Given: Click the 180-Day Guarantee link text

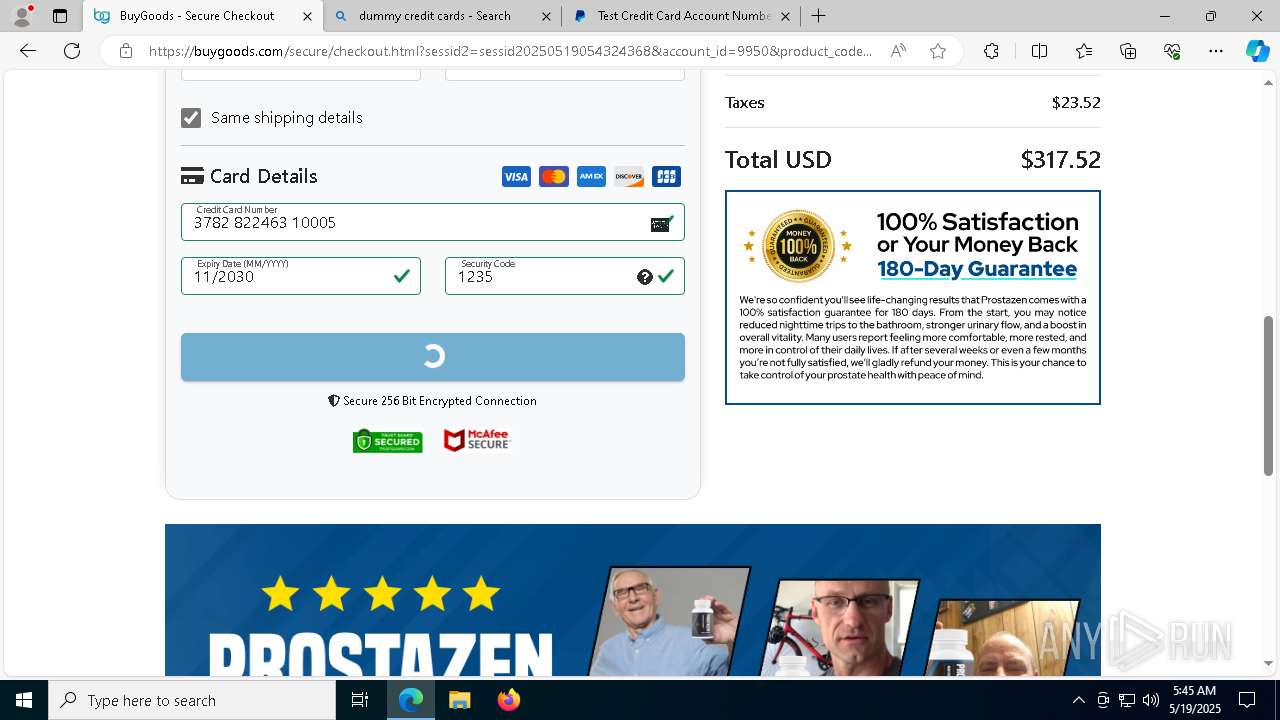Looking at the screenshot, I should point(977,269).
